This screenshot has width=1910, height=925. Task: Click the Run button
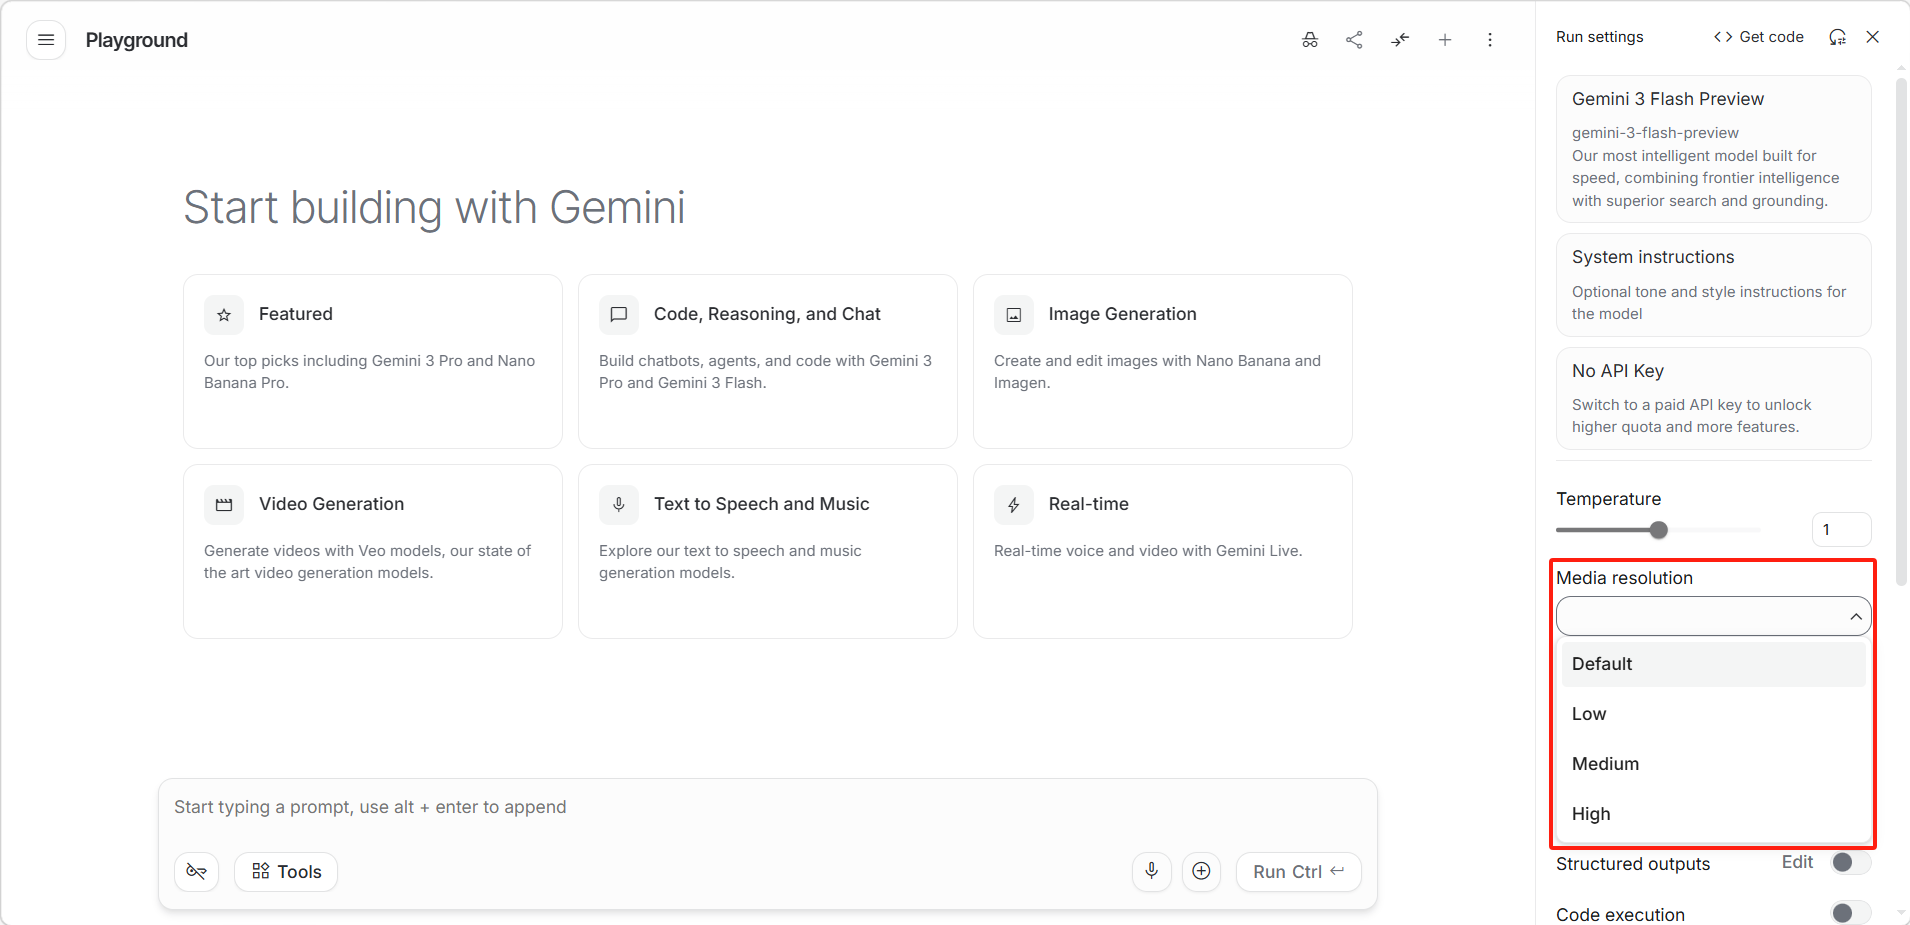tap(1299, 872)
